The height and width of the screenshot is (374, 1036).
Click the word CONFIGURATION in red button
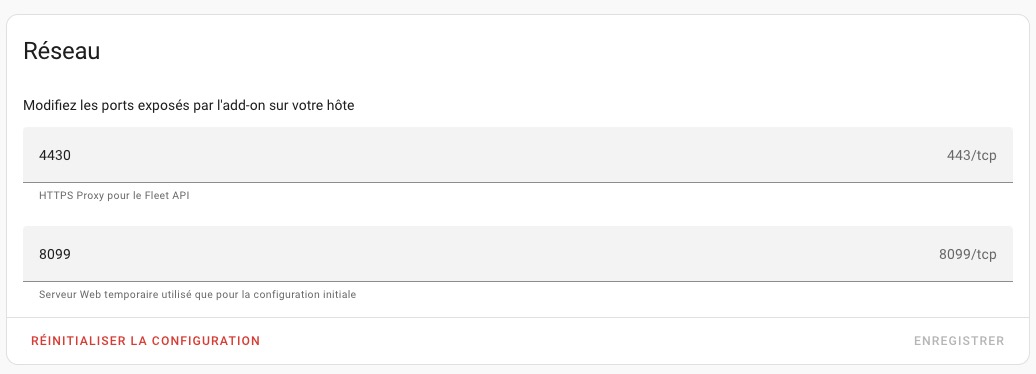point(205,341)
